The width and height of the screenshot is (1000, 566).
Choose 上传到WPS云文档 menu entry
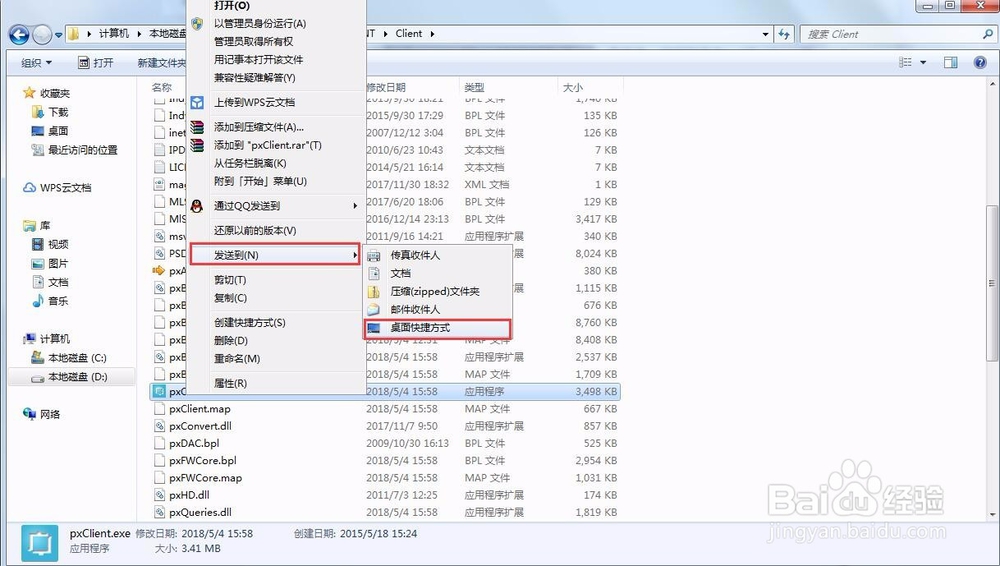277,102
